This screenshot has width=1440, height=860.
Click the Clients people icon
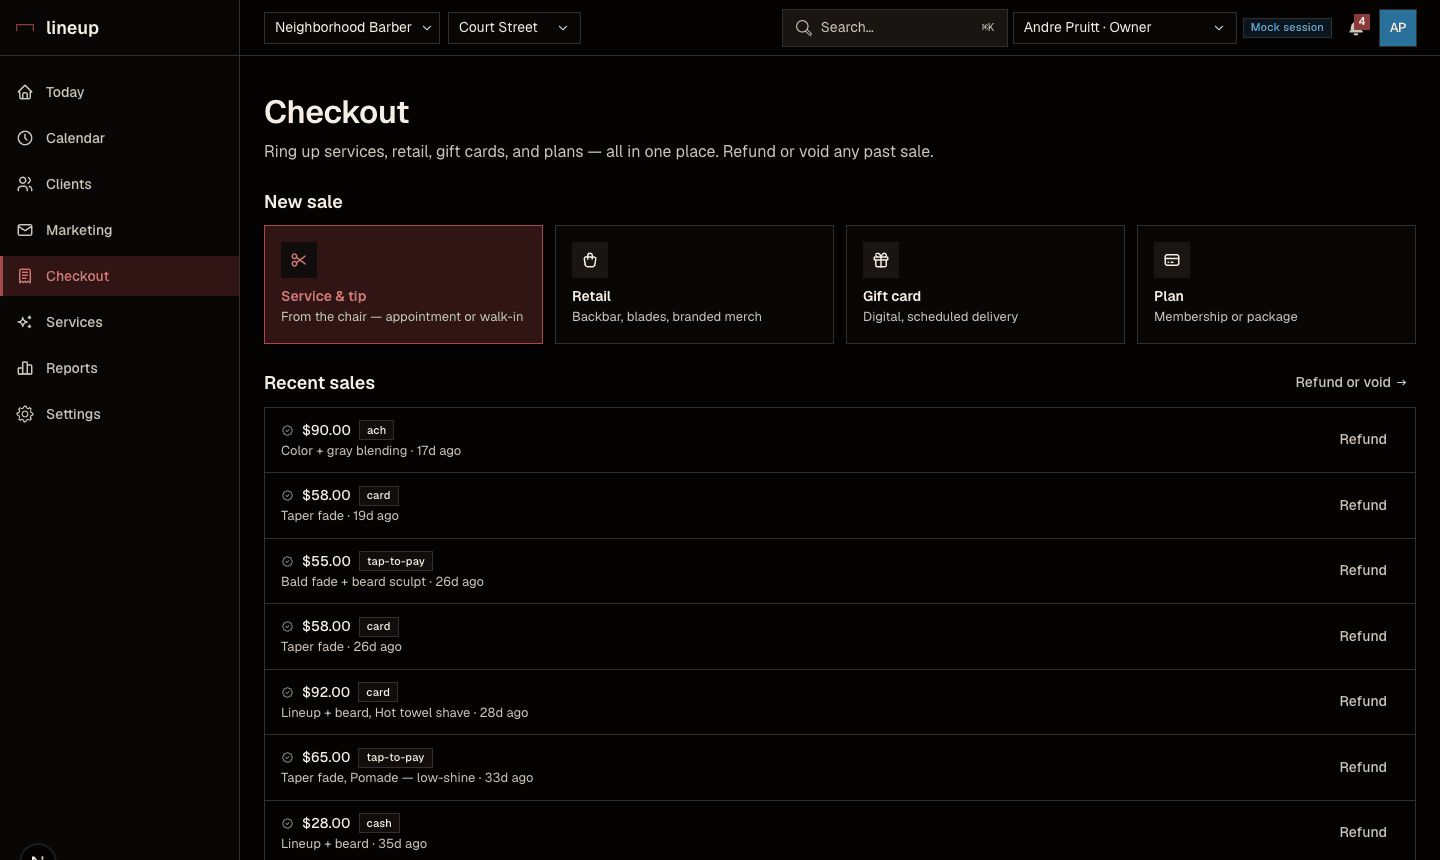(x=25, y=184)
